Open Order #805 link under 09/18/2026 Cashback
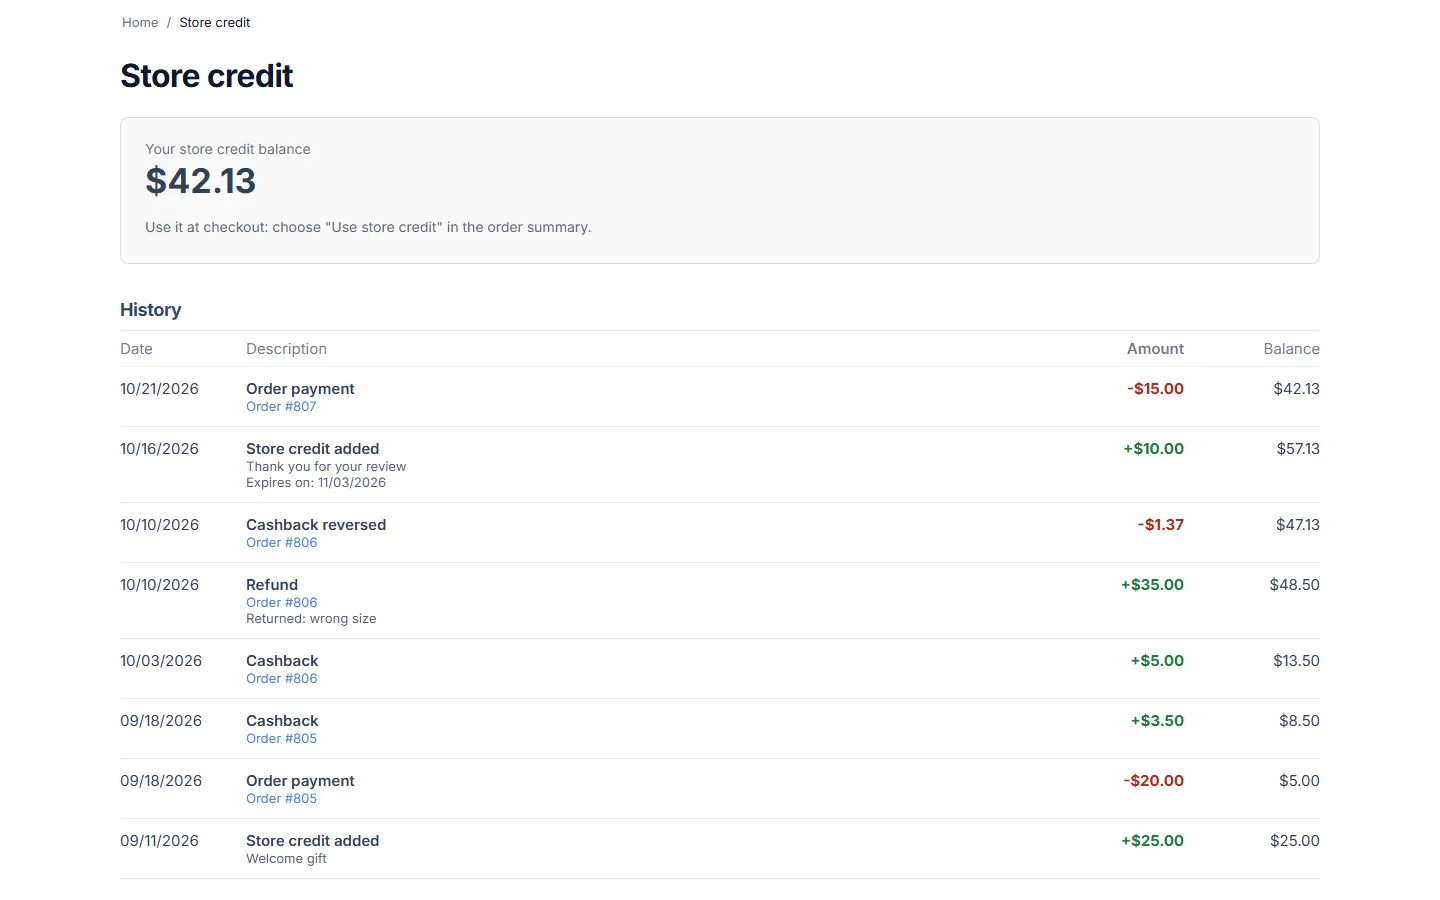1440x900 pixels. [x=281, y=738]
